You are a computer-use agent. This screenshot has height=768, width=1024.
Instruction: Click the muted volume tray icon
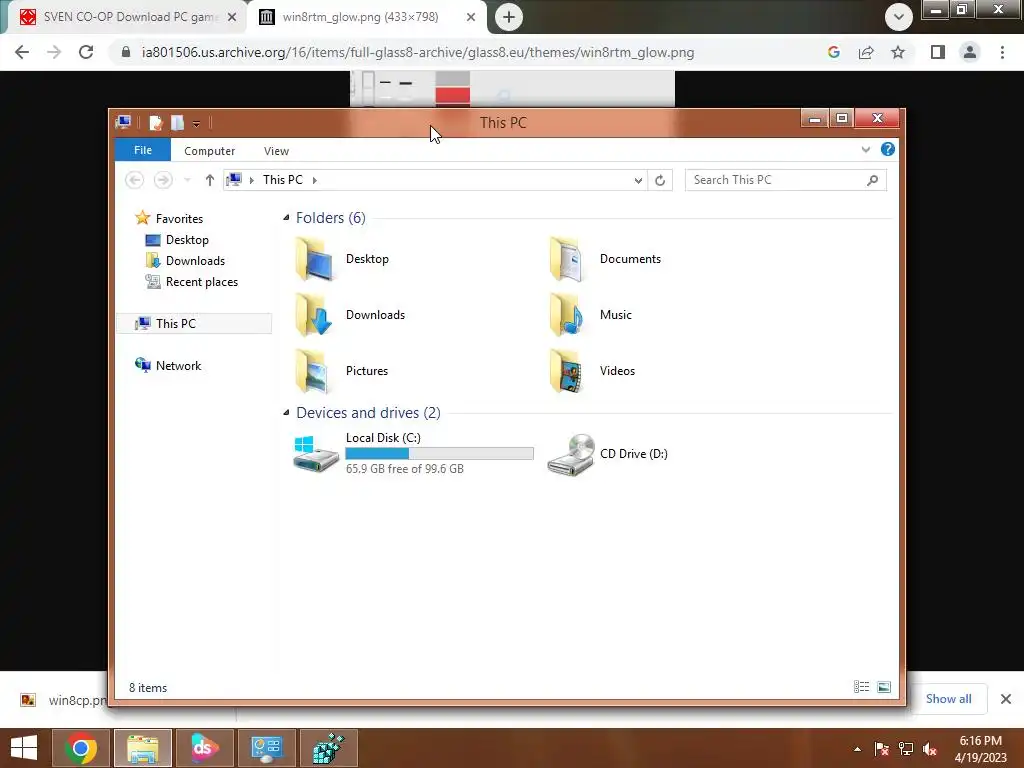tap(930, 749)
